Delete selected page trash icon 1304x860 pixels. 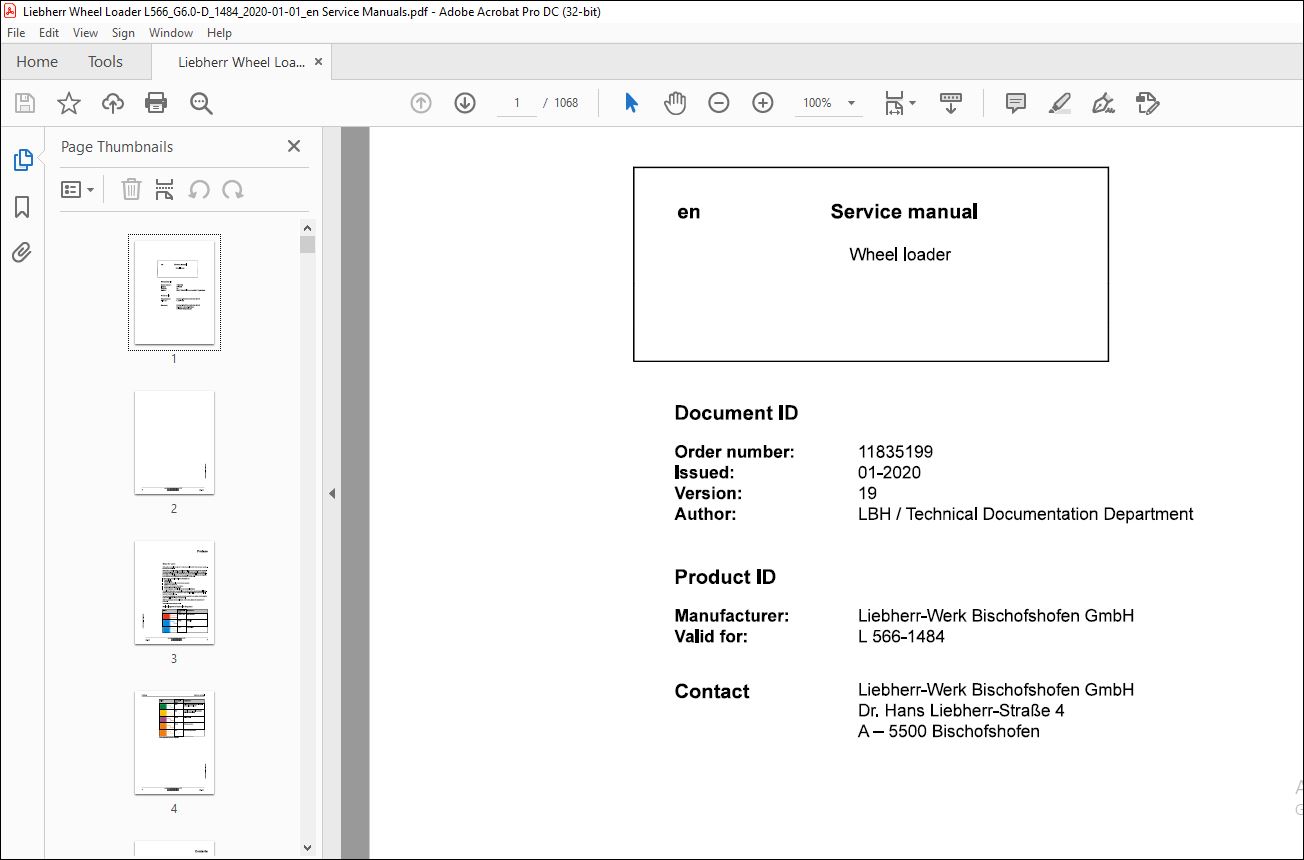131,189
